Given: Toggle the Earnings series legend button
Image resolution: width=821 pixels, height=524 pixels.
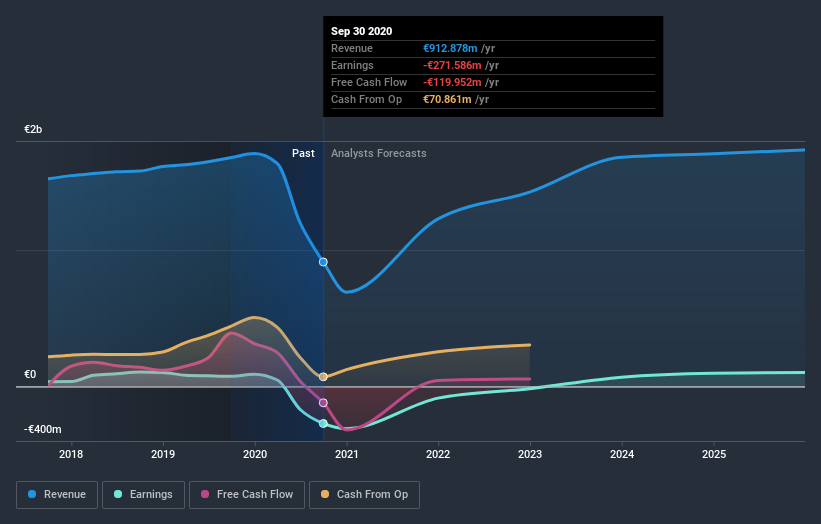Looking at the screenshot, I should [x=143, y=495].
